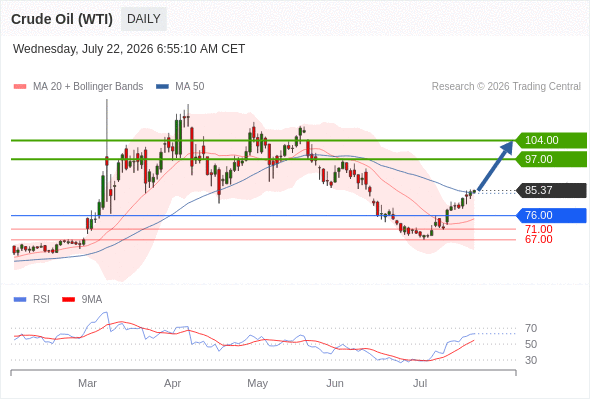
Task: Toggle the RSI legend label
Action: pyautogui.click(x=41, y=300)
